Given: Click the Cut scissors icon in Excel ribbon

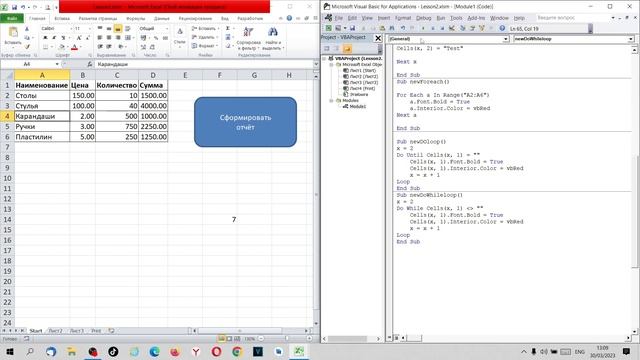Looking at the screenshot, I should 27,29.
